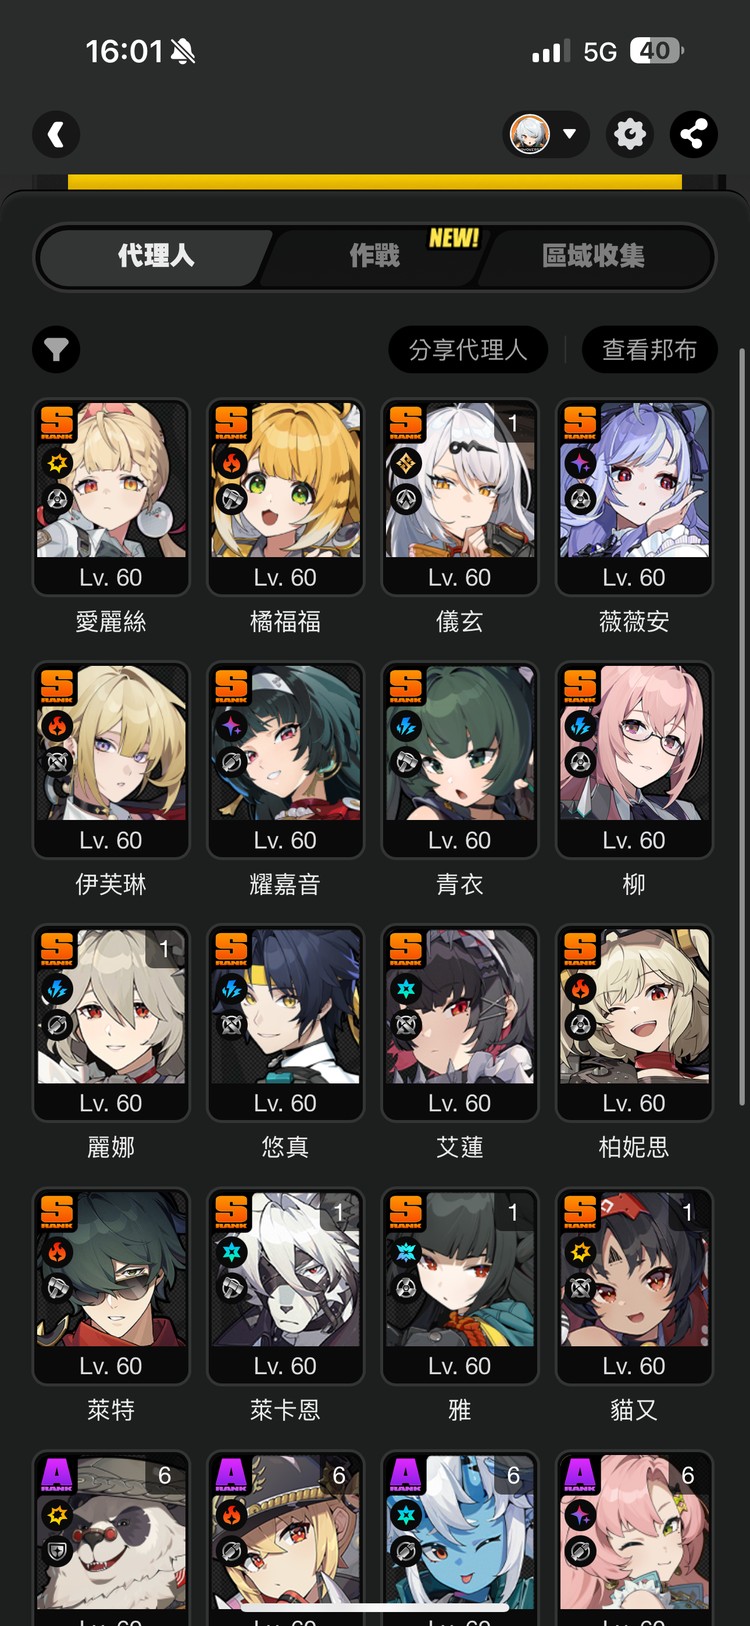Click the yellow progress bar at top
Image resolution: width=750 pixels, height=1626 pixels.
(375, 182)
